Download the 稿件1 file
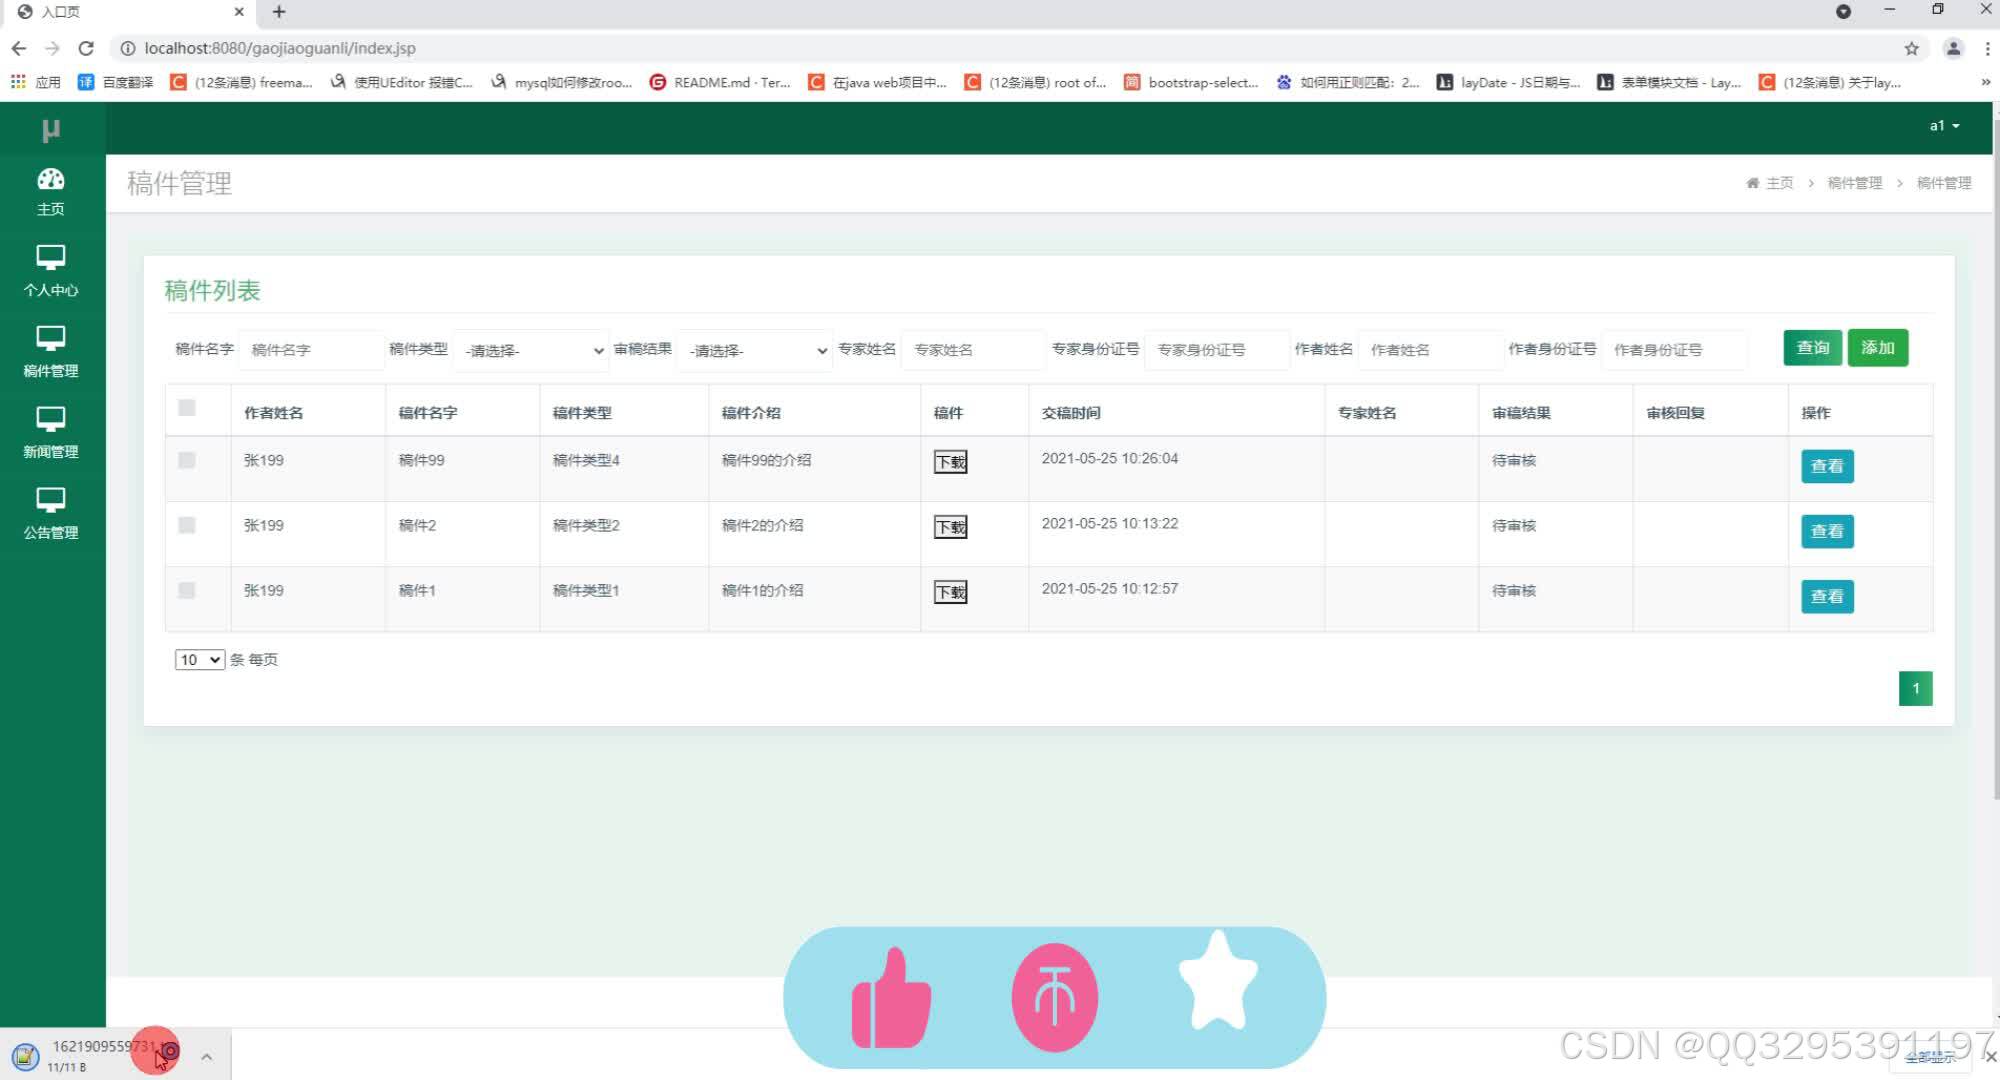The image size is (2000, 1080). [x=950, y=592]
